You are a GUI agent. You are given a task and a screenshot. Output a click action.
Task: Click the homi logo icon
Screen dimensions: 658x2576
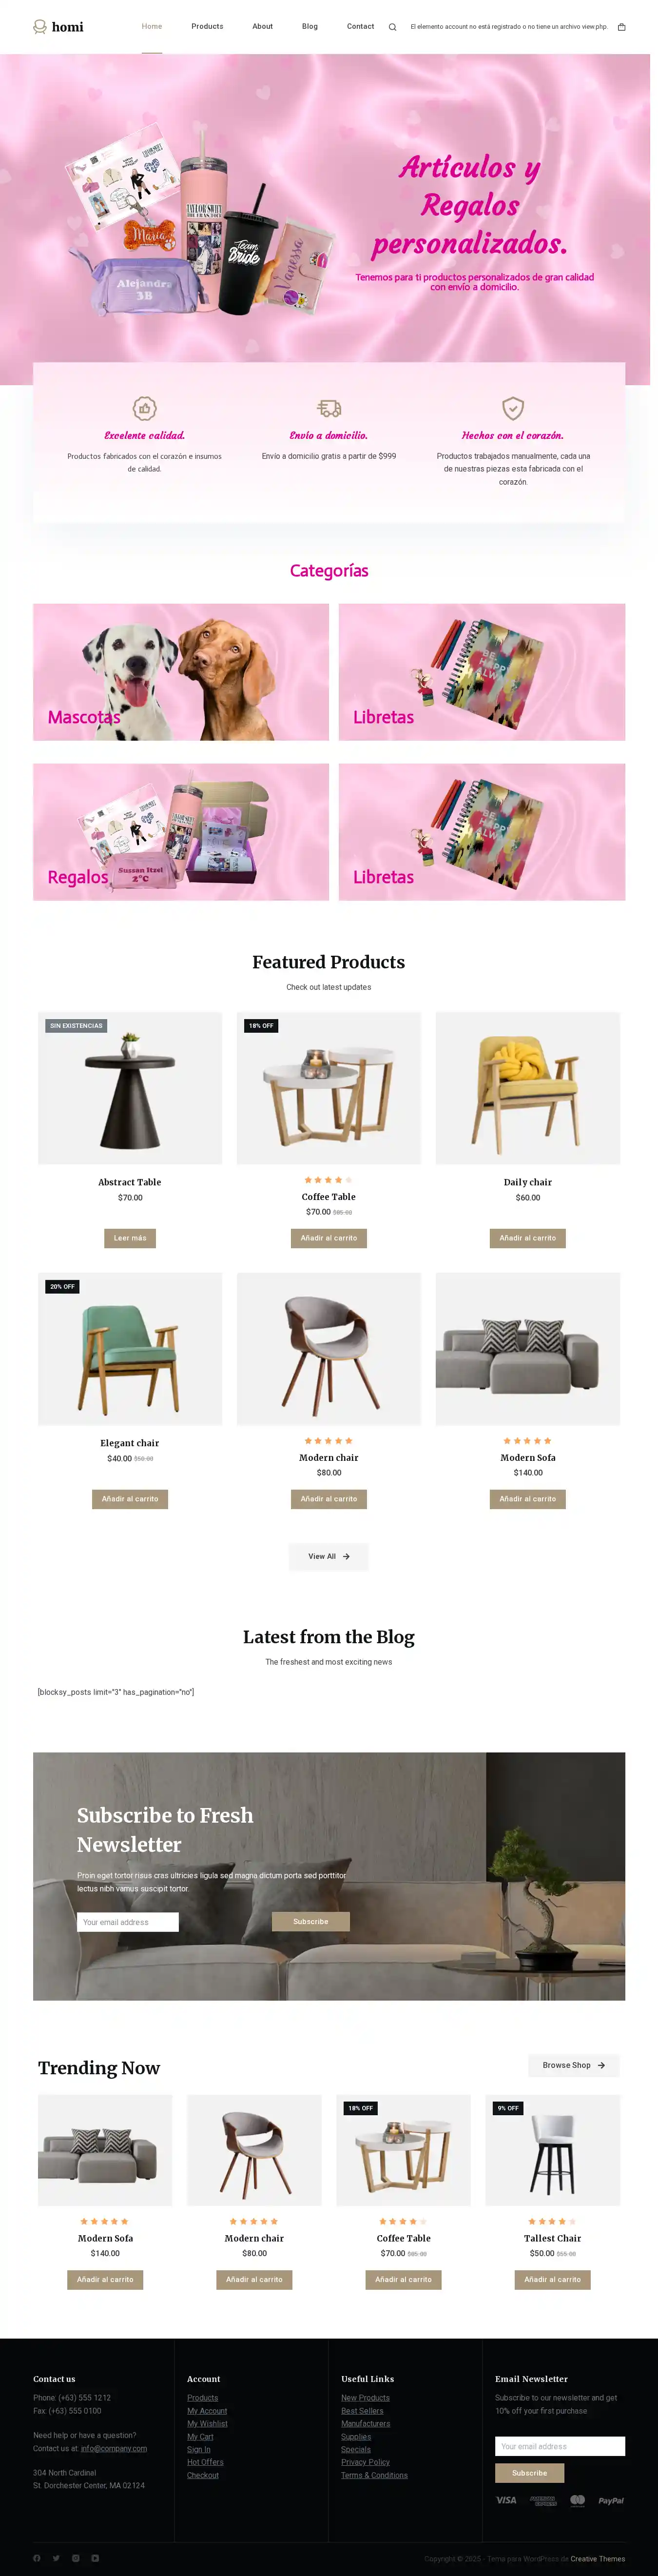40,27
